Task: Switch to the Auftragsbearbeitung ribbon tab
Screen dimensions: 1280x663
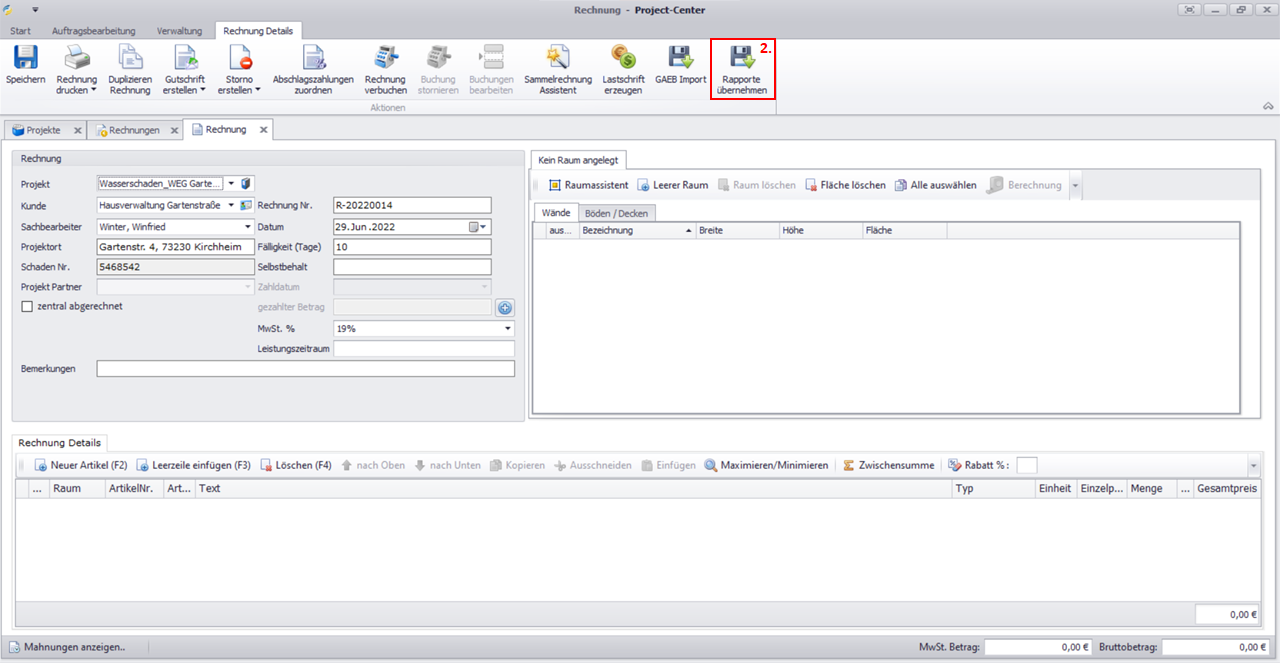Action: pyautogui.click(x=93, y=31)
